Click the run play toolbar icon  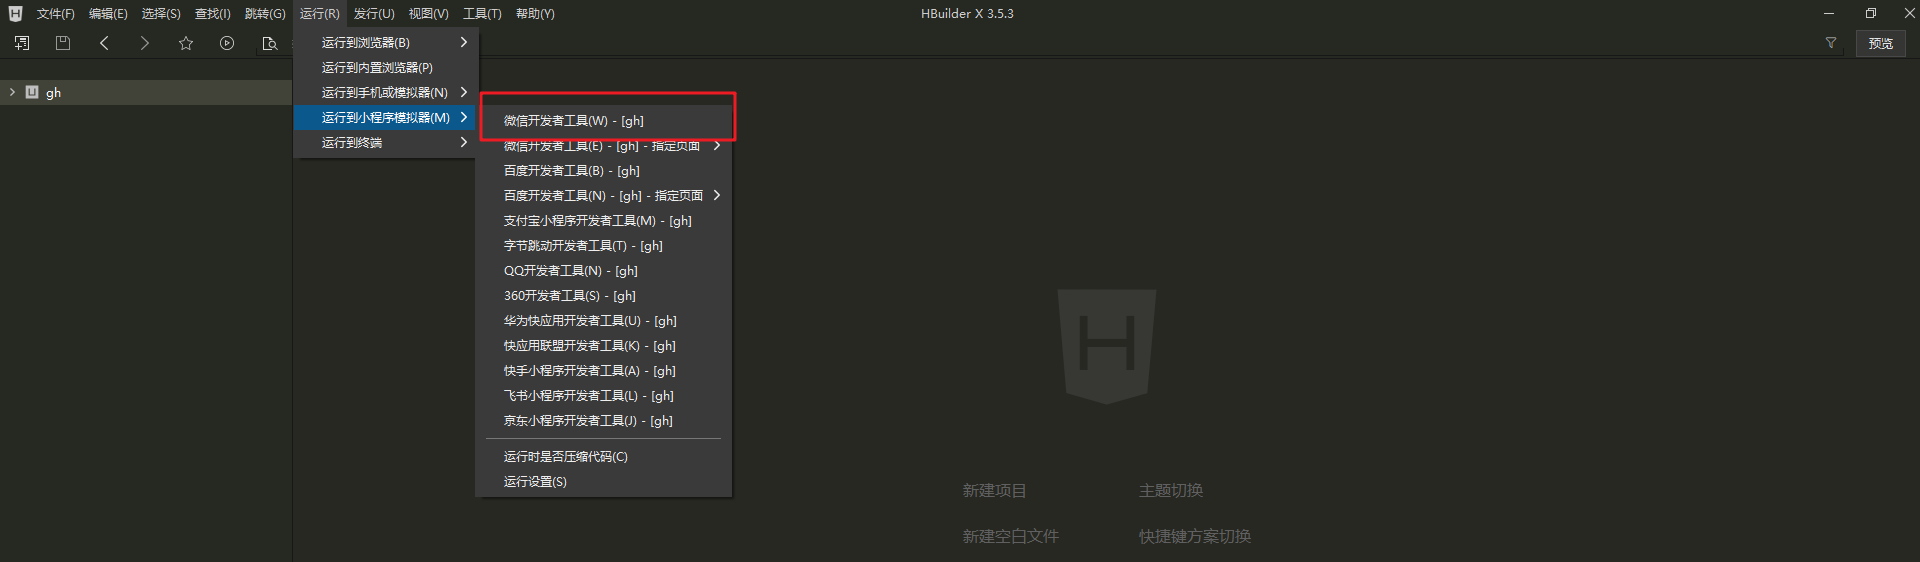point(227,43)
